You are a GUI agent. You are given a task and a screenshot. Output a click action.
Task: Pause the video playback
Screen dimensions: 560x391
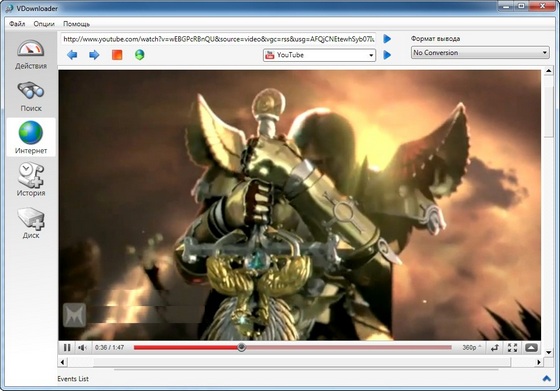pyautogui.click(x=67, y=347)
